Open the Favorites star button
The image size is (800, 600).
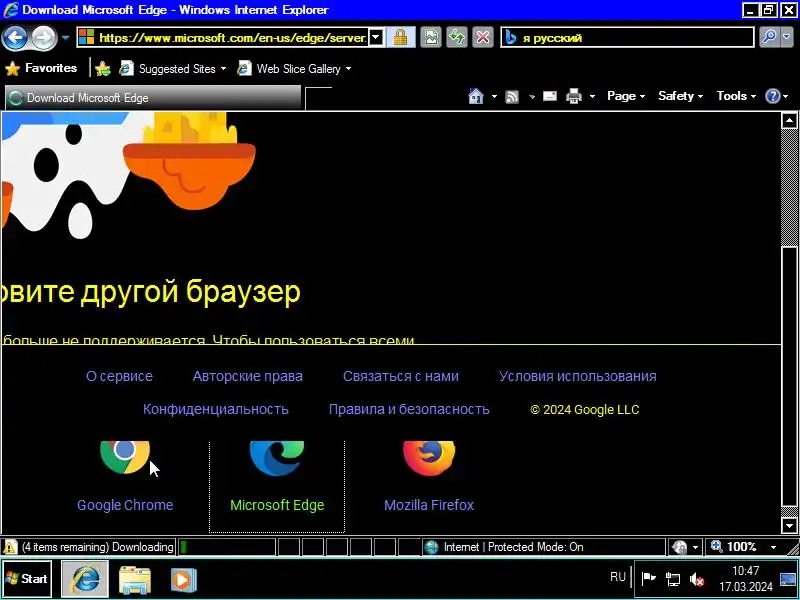pos(41,68)
